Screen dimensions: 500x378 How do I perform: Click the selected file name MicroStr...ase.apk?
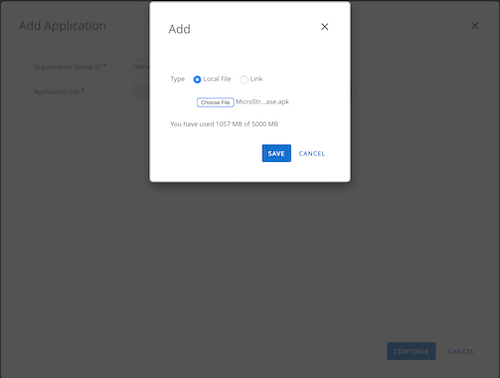click(262, 102)
